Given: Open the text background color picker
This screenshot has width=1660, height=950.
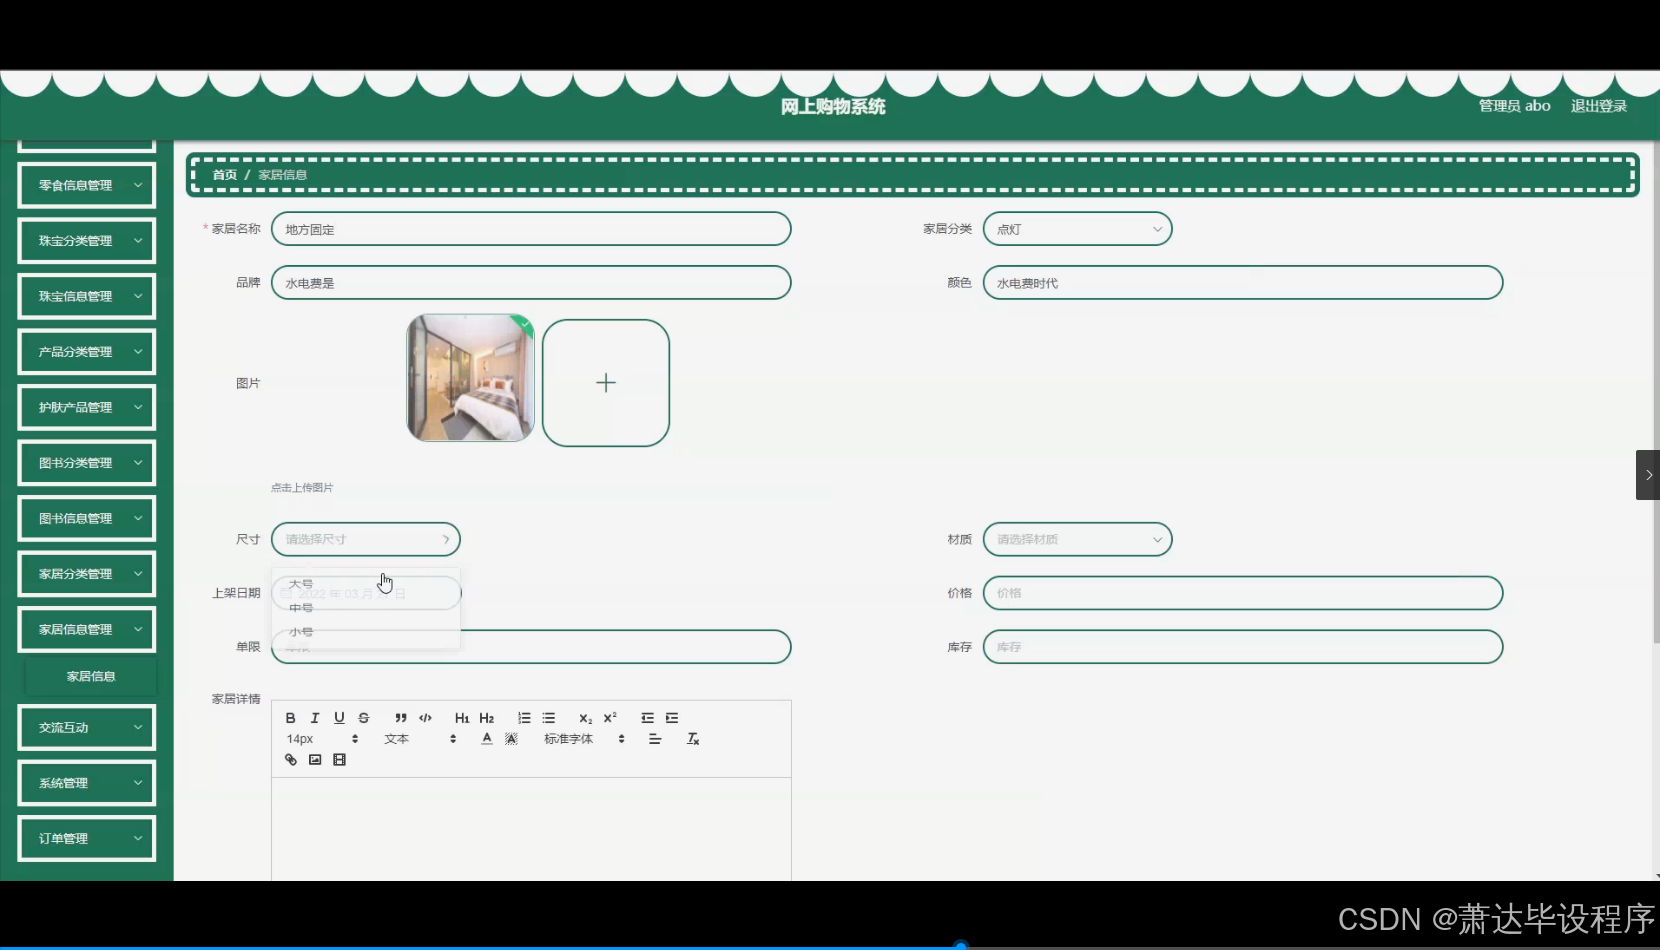Looking at the screenshot, I should pos(511,739).
